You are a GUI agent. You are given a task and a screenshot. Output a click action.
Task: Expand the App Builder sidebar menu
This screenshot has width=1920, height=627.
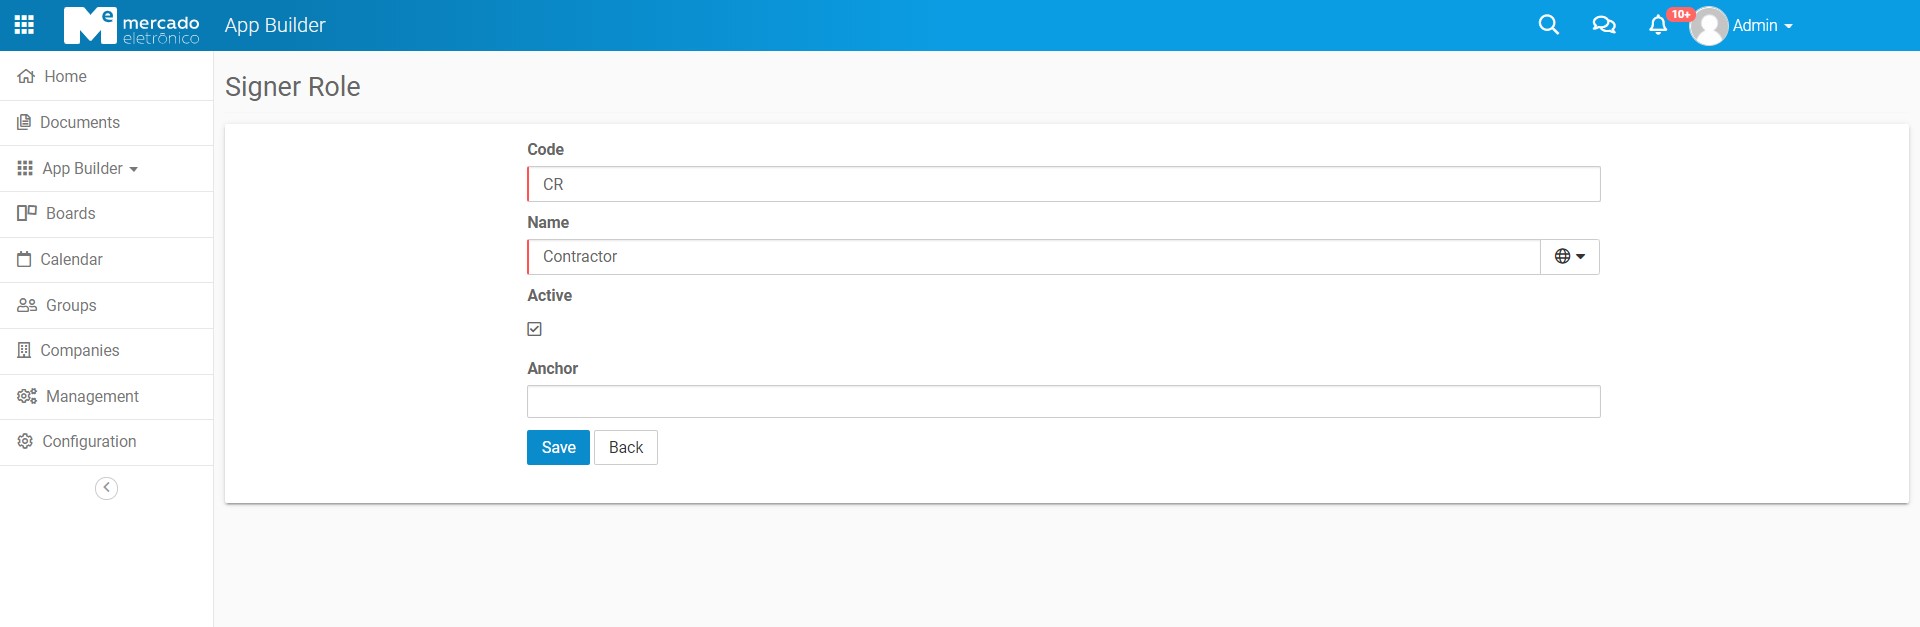tap(89, 169)
